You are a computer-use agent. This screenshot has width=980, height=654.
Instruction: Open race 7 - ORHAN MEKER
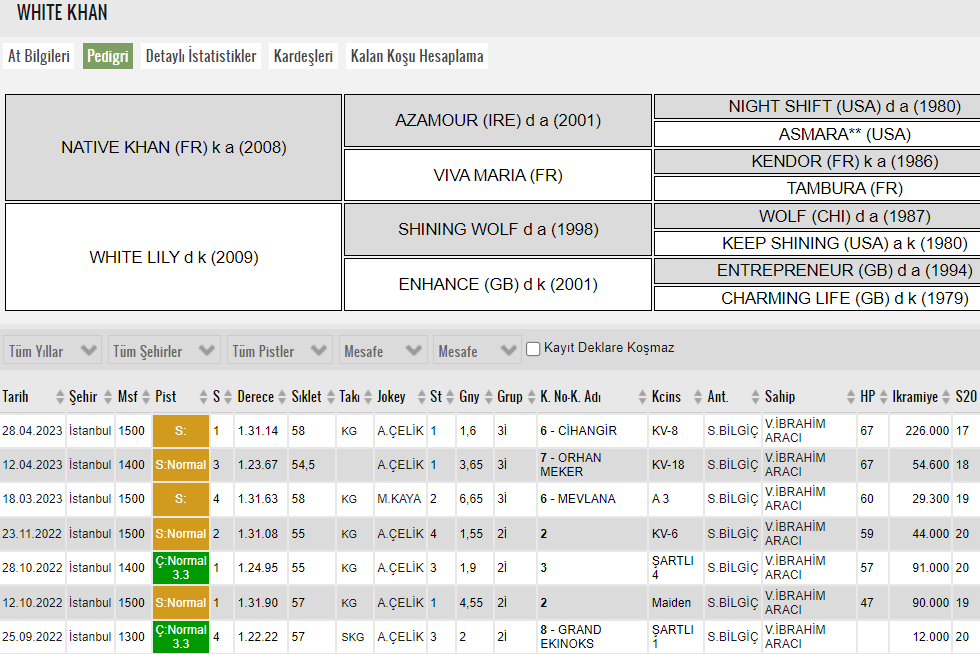point(571,465)
